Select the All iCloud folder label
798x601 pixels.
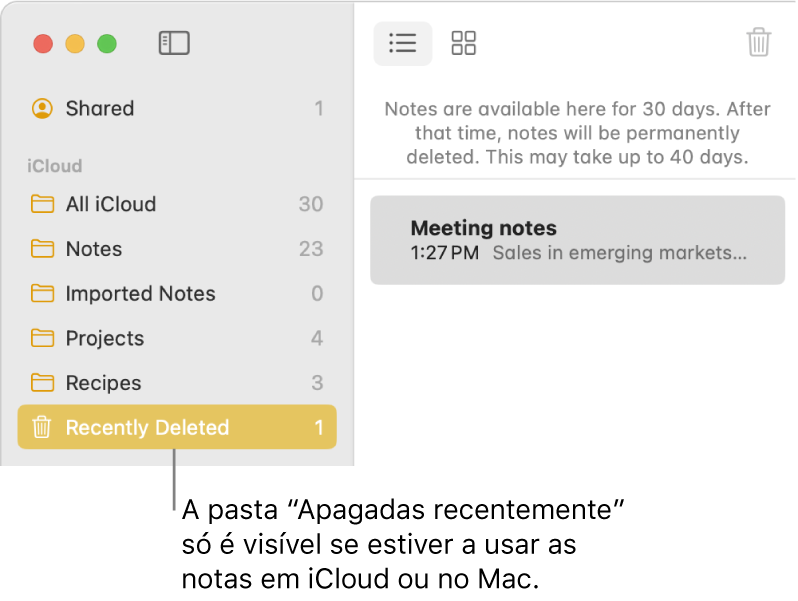point(111,204)
